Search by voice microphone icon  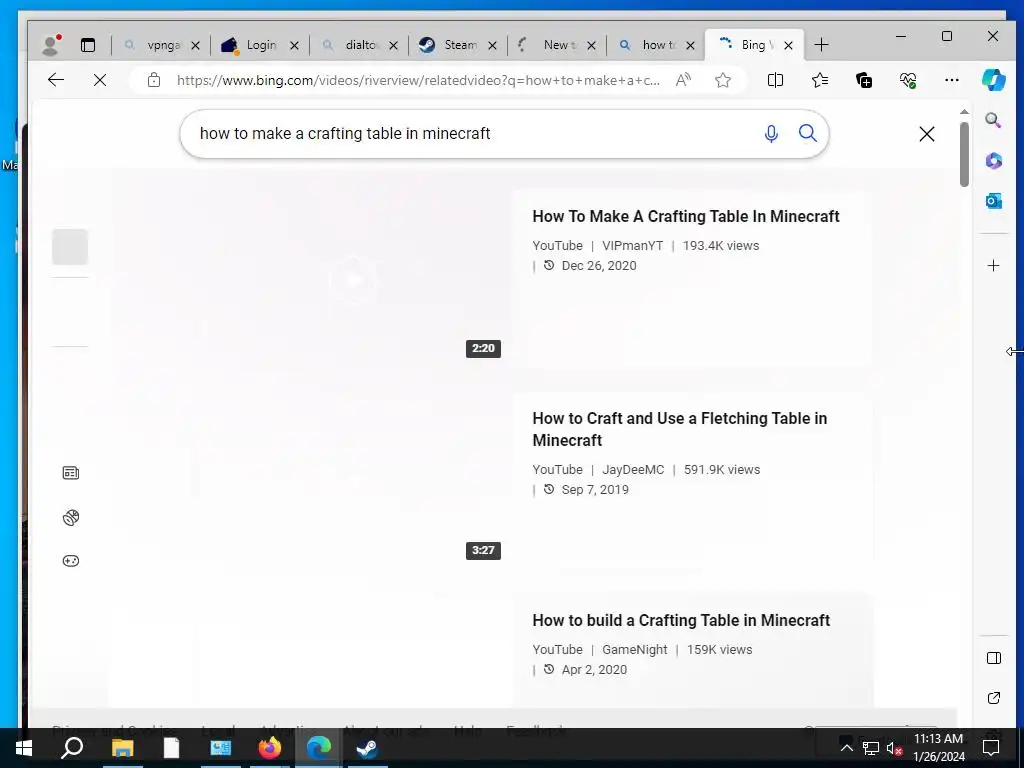[771, 133]
